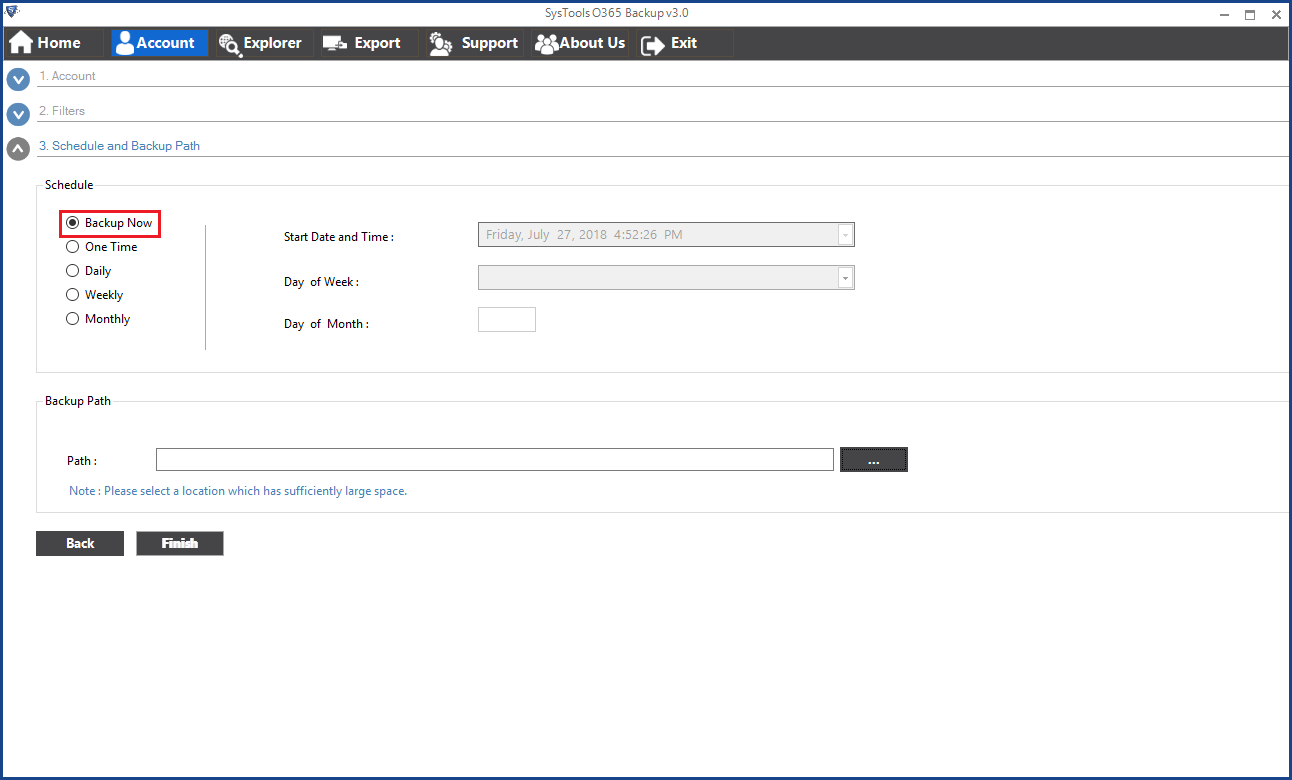This screenshot has height=780, width=1292.
Task: Click the Home house icon
Action: coord(21,43)
